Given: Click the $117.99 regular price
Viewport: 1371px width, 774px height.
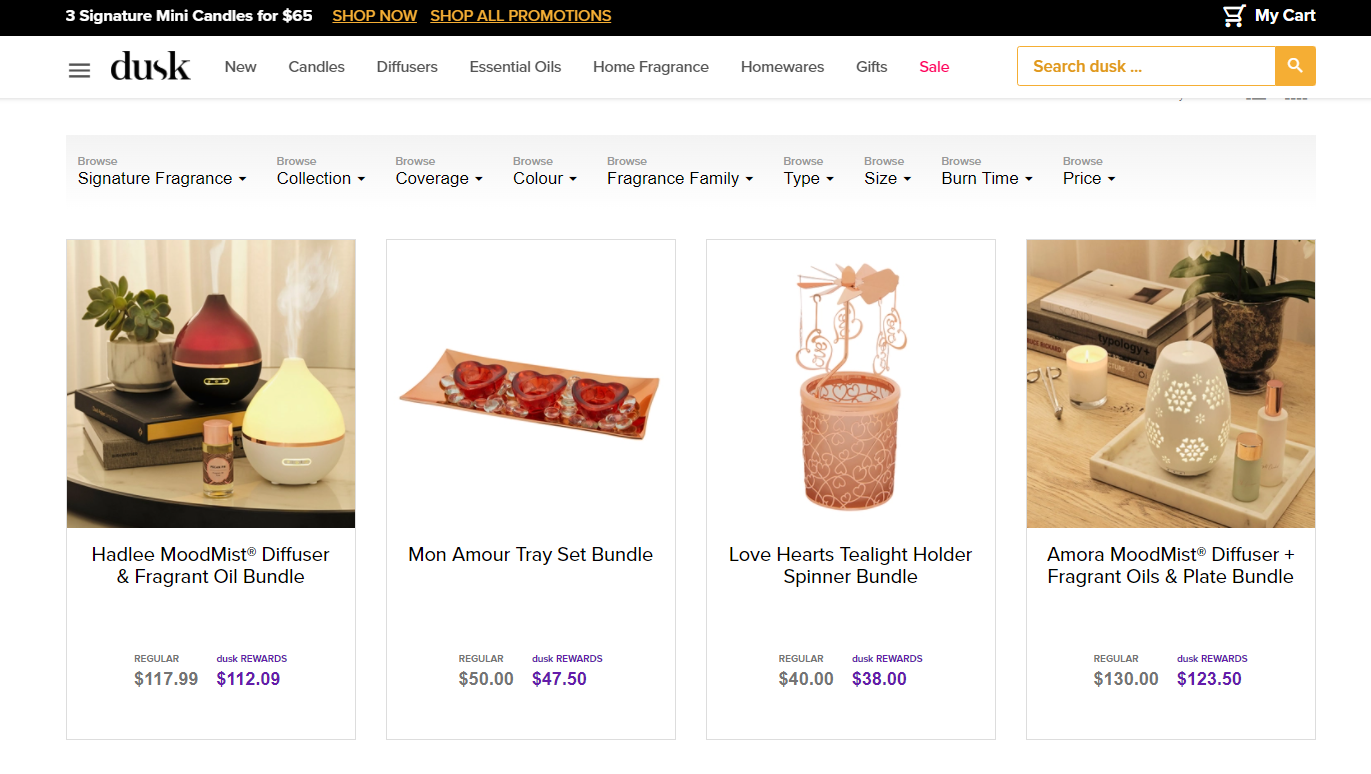Looking at the screenshot, I should click(166, 679).
